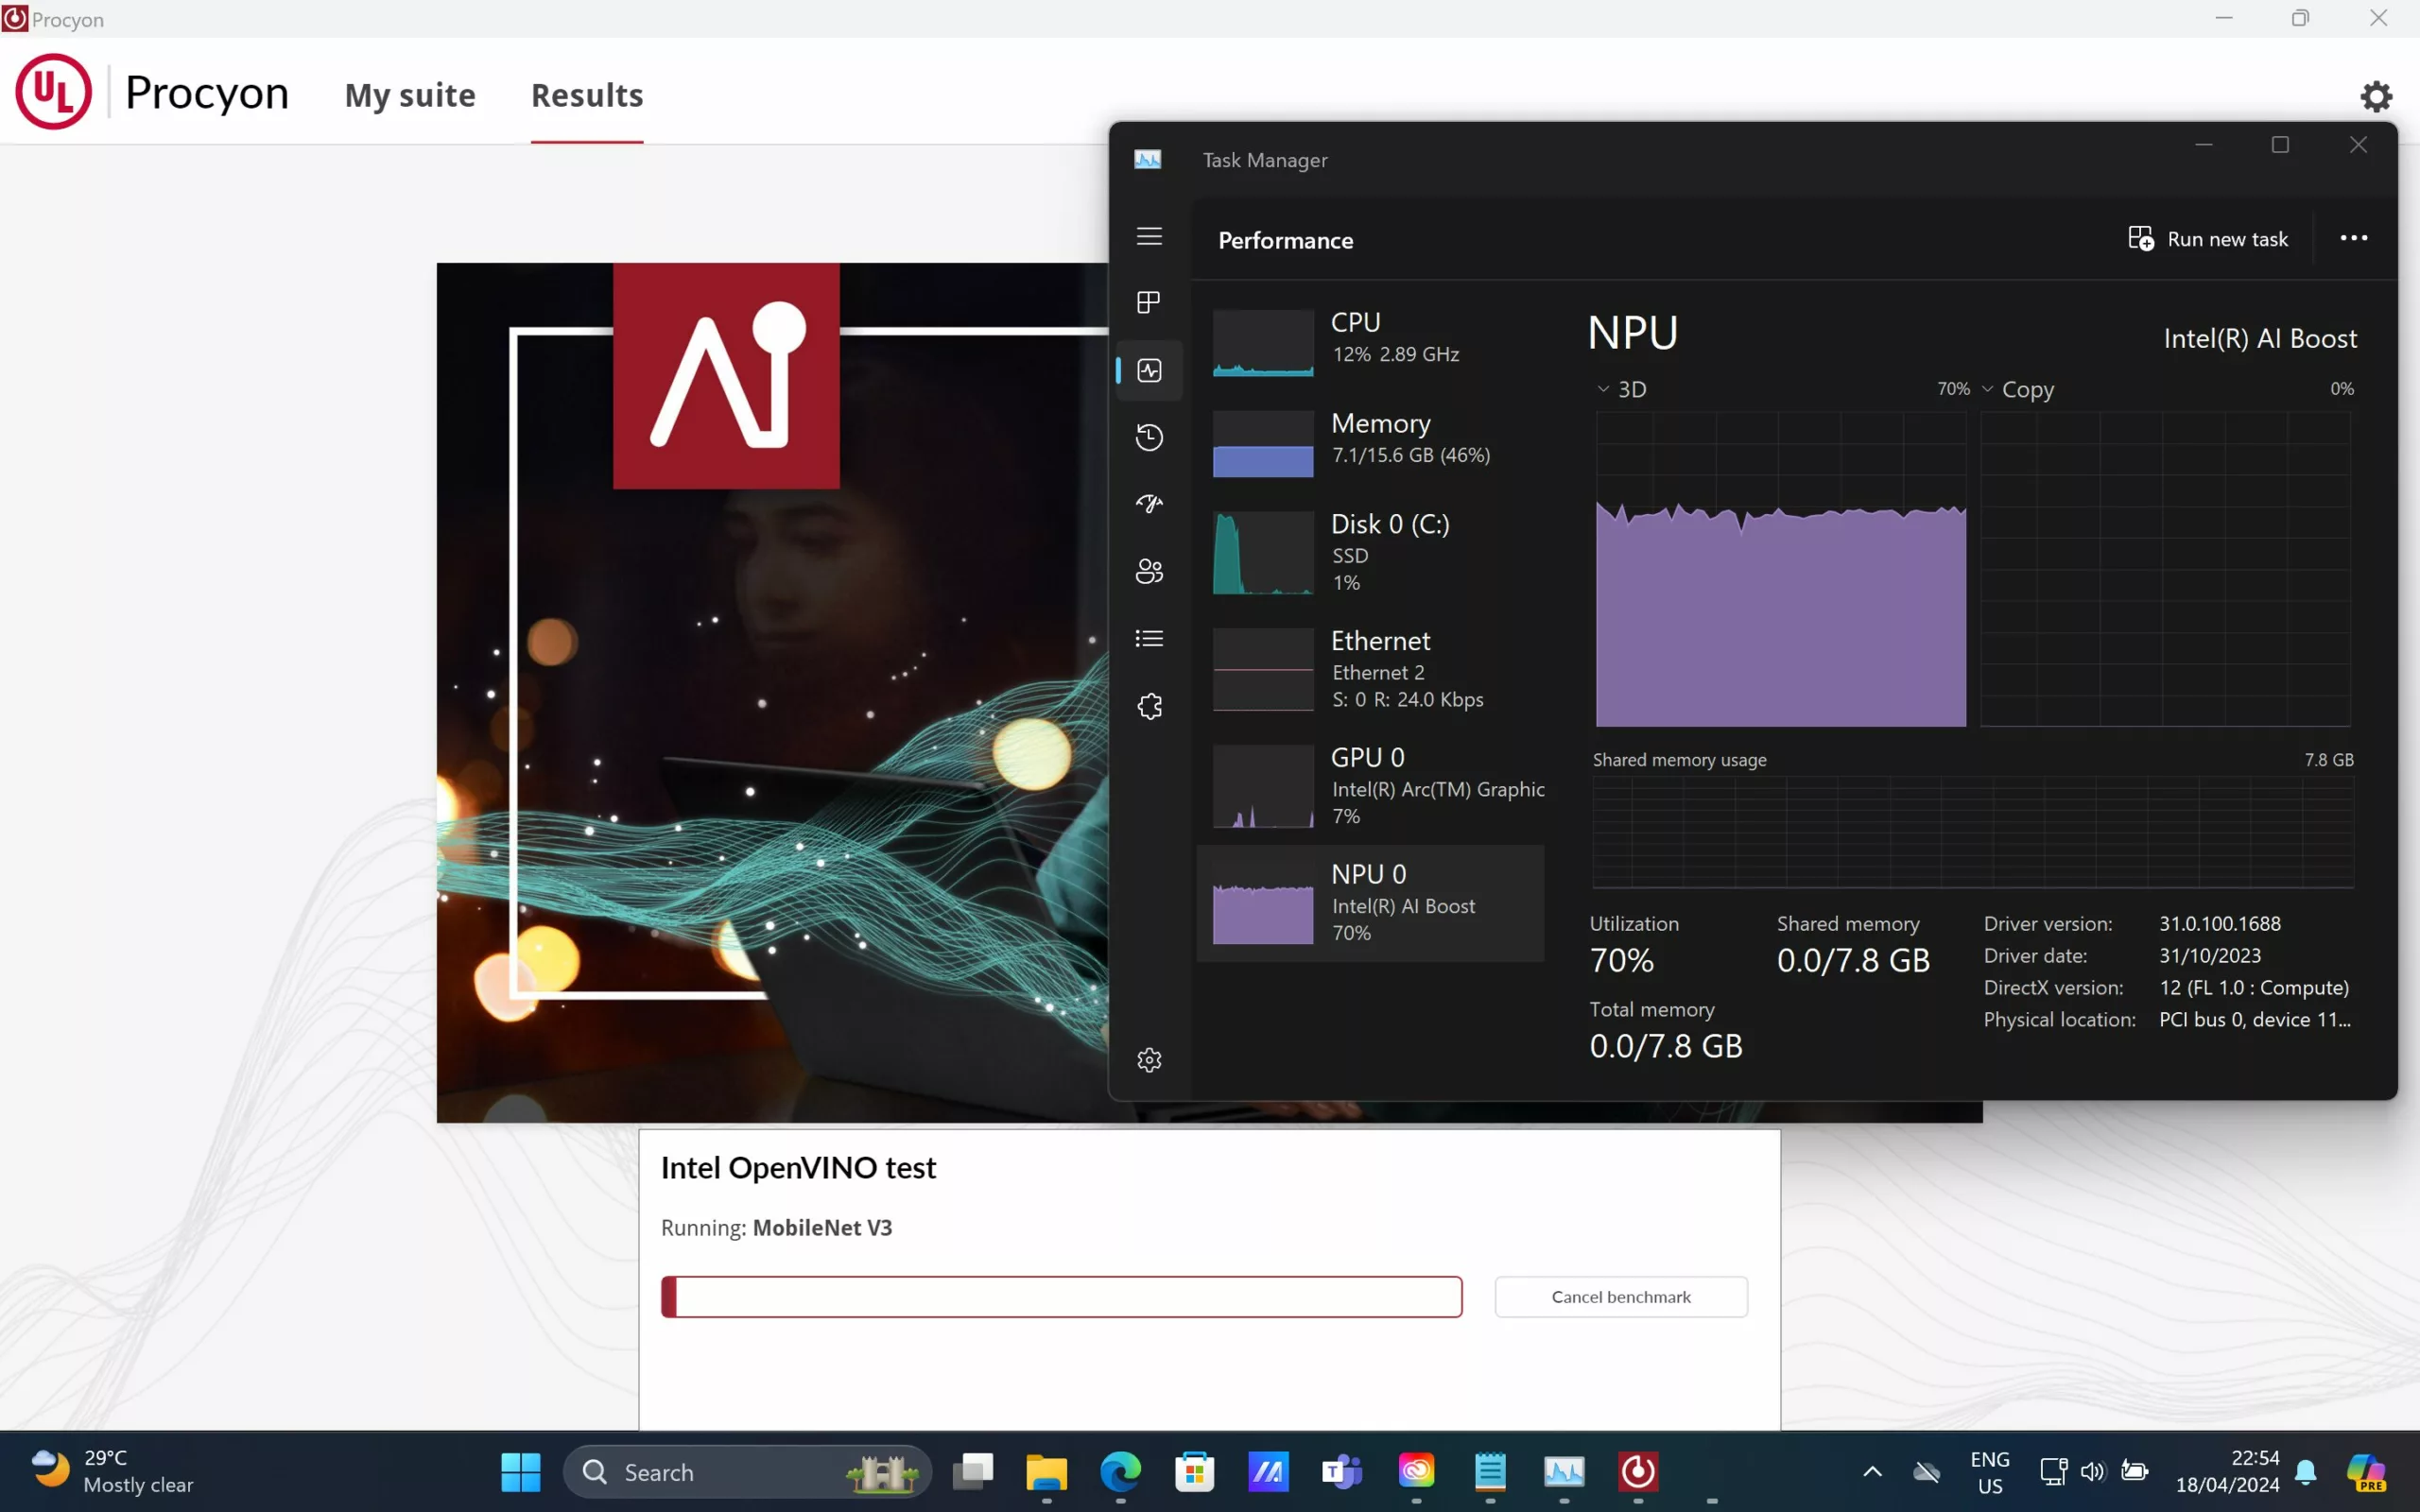This screenshot has height=1512, width=2420.
Task: Cancel the running benchmark
Action: click(1621, 1296)
